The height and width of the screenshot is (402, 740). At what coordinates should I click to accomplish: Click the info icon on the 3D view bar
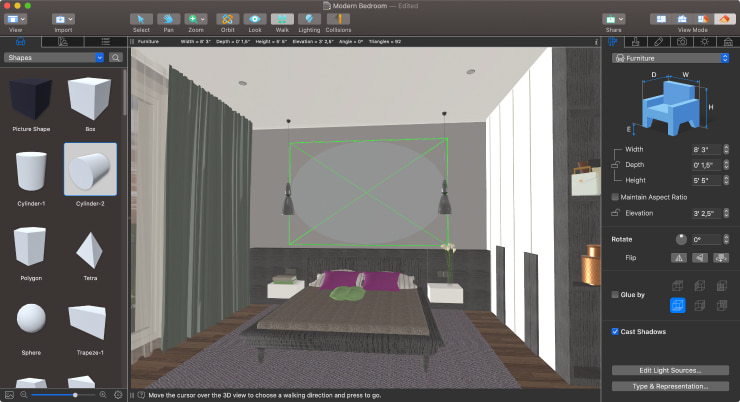coord(597,42)
